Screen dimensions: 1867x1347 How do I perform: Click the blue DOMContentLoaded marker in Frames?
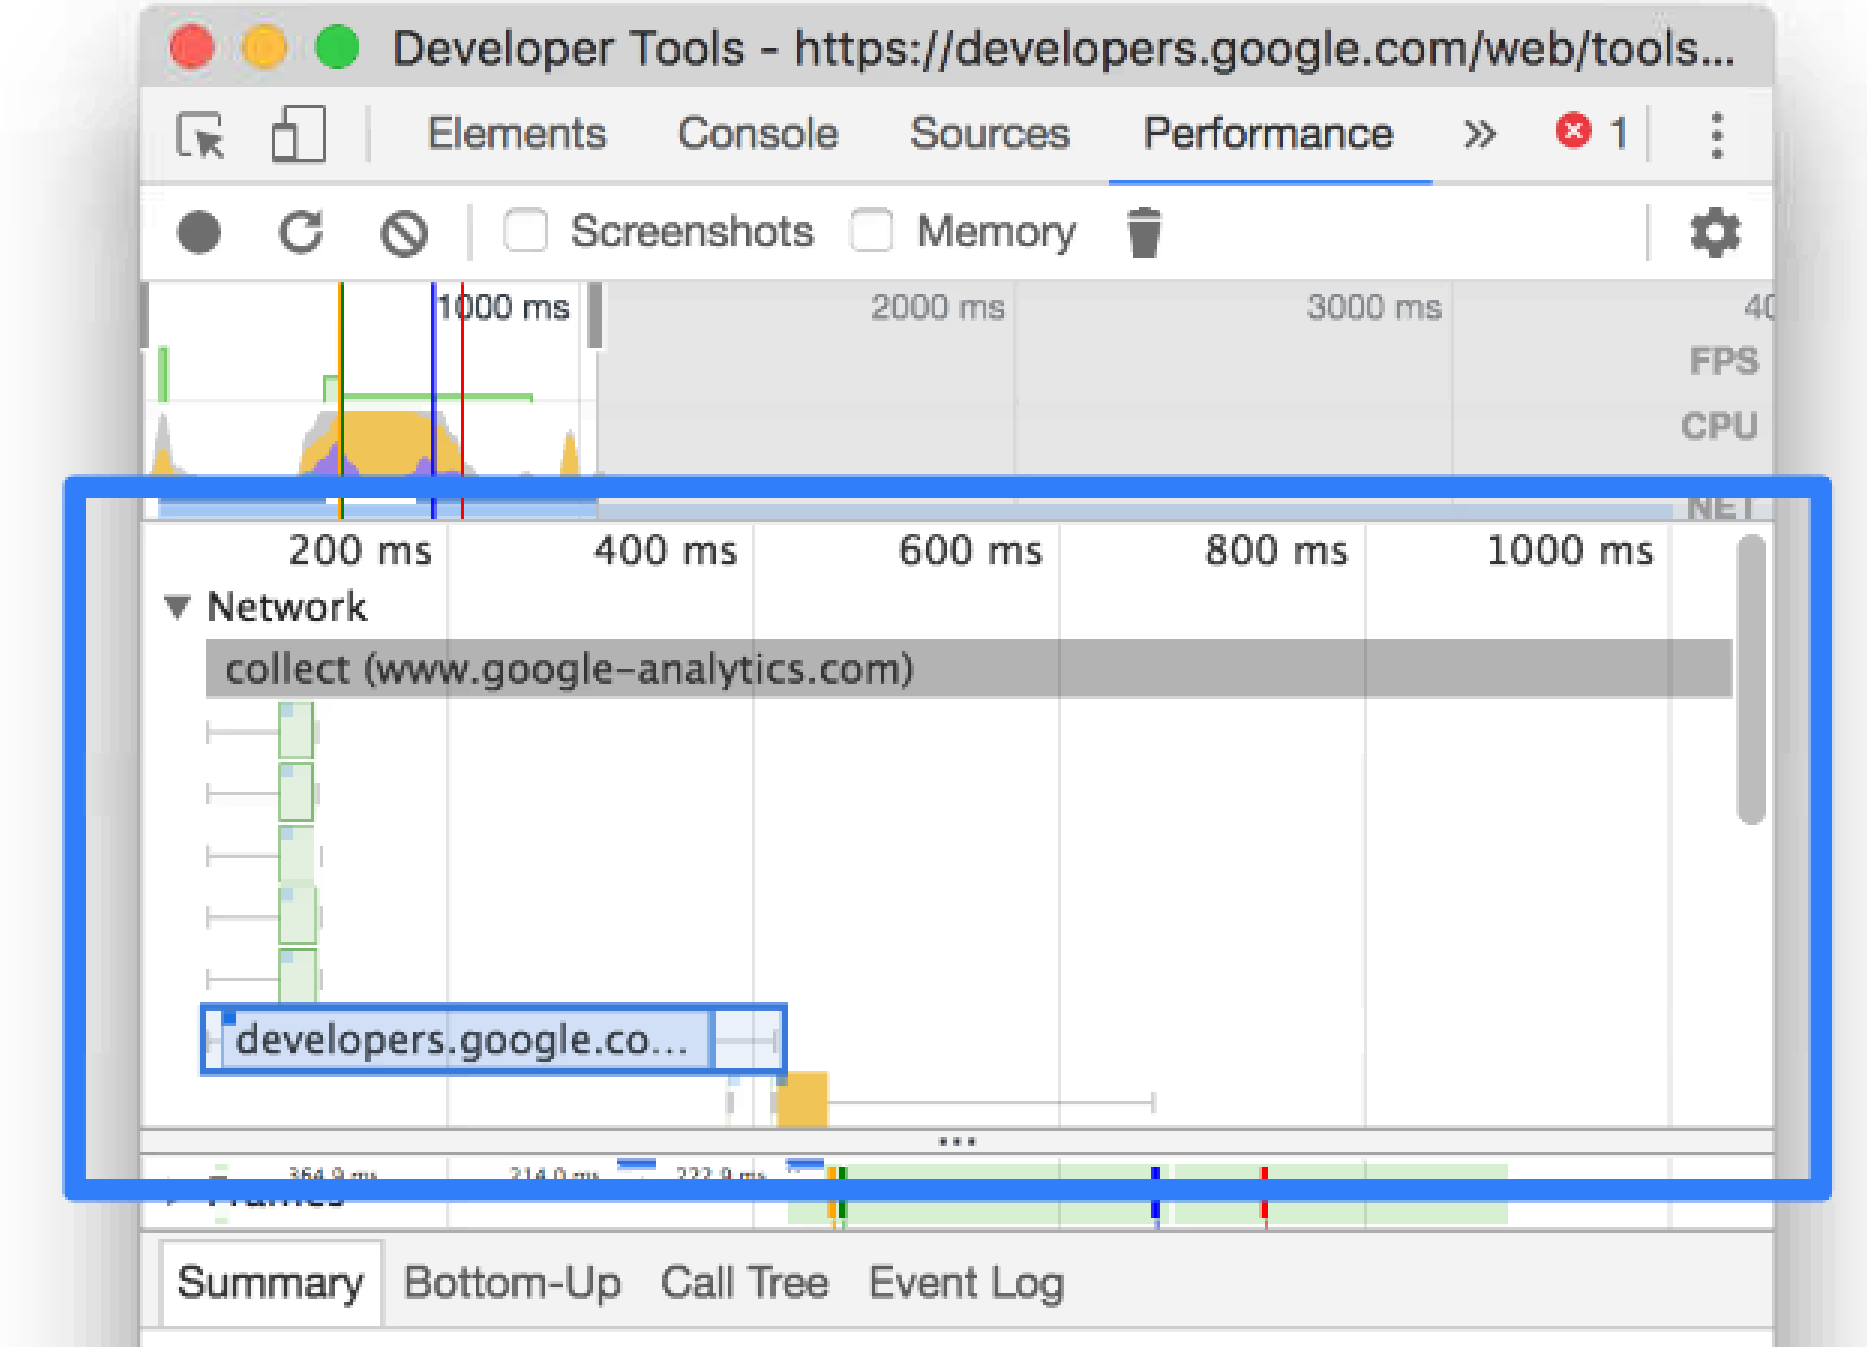[x=1155, y=1195]
